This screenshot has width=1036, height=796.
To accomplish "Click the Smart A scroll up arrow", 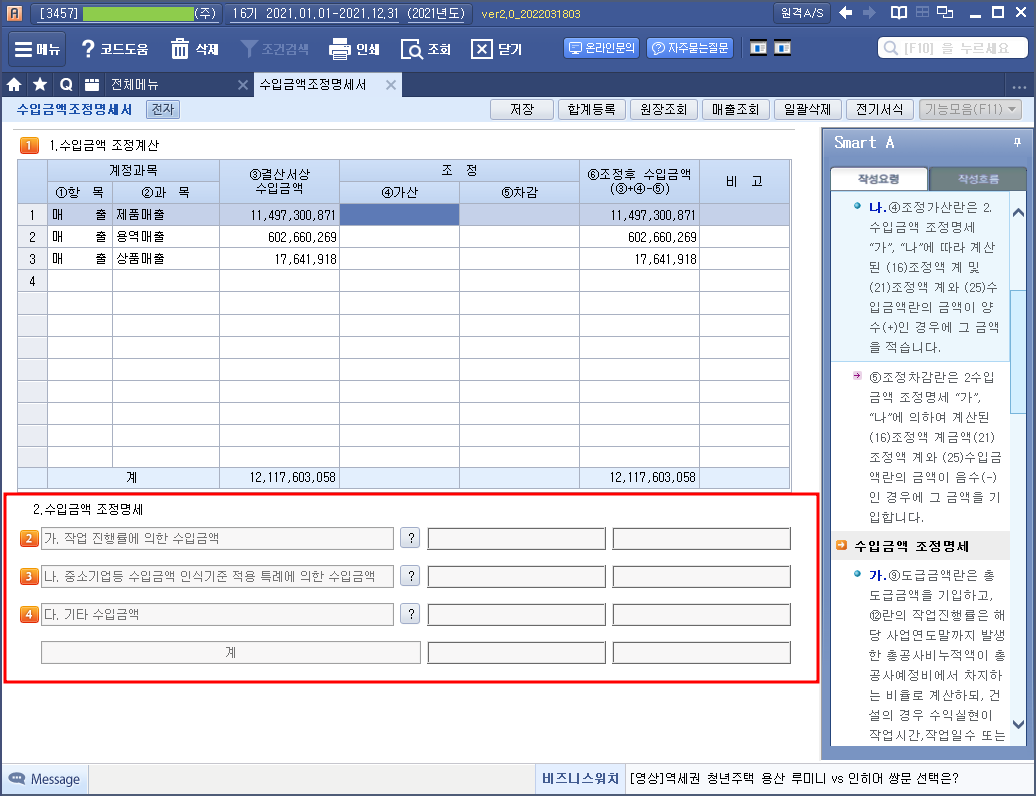I will coord(1018,213).
